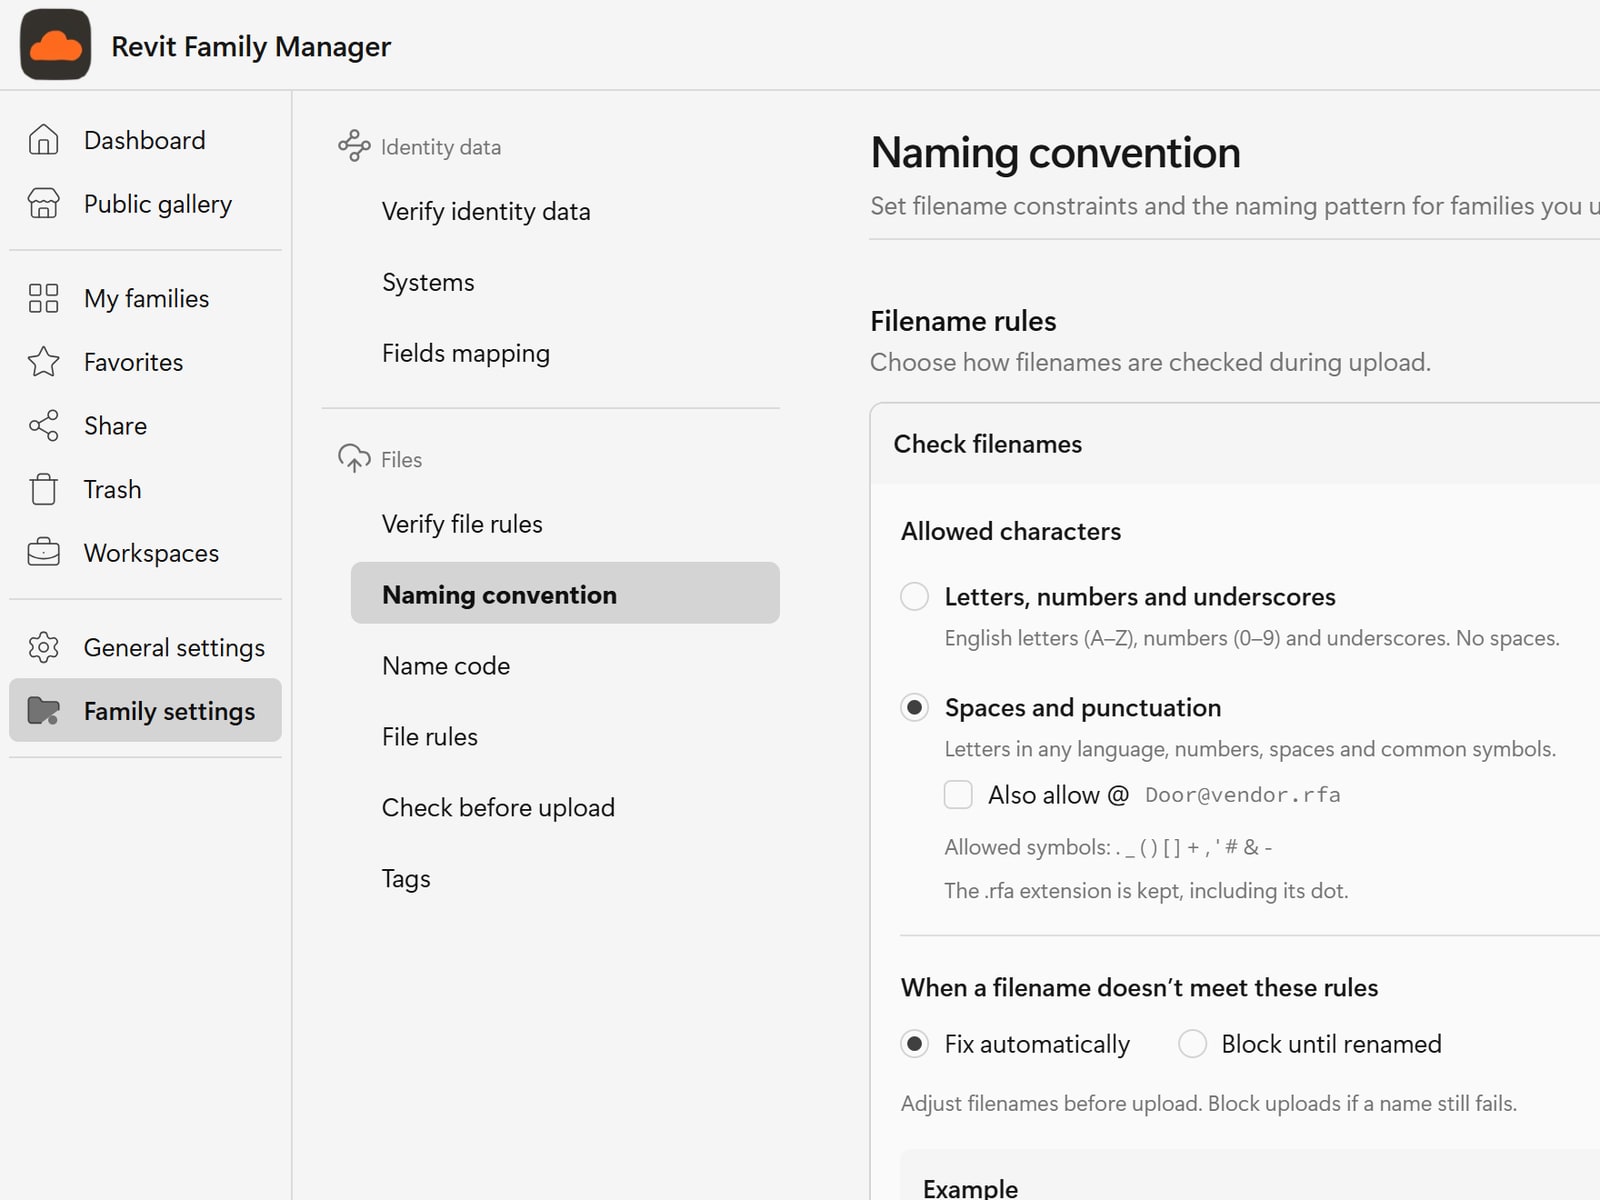This screenshot has height=1200, width=1600.
Task: Click the General settings gear icon
Action: click(x=43, y=647)
